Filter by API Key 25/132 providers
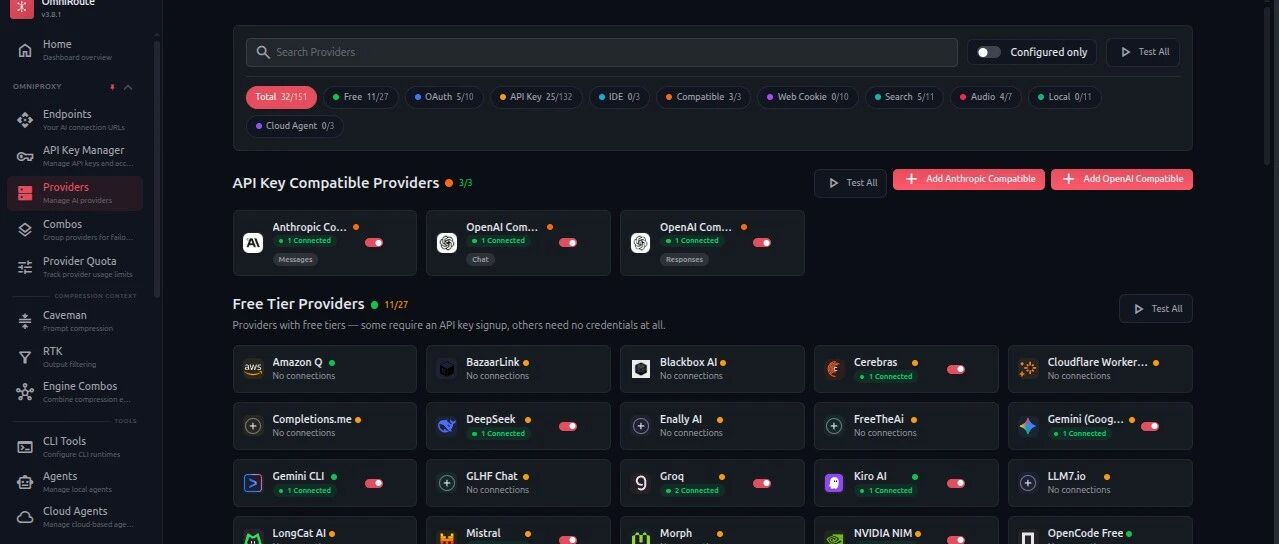 (x=536, y=97)
